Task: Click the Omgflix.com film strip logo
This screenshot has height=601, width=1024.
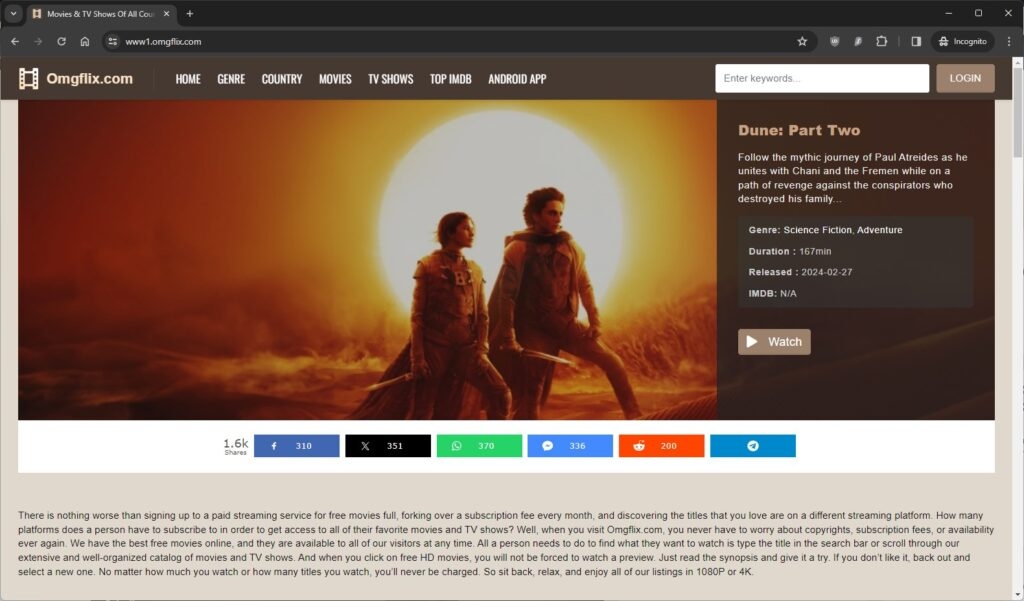Action: coord(28,78)
